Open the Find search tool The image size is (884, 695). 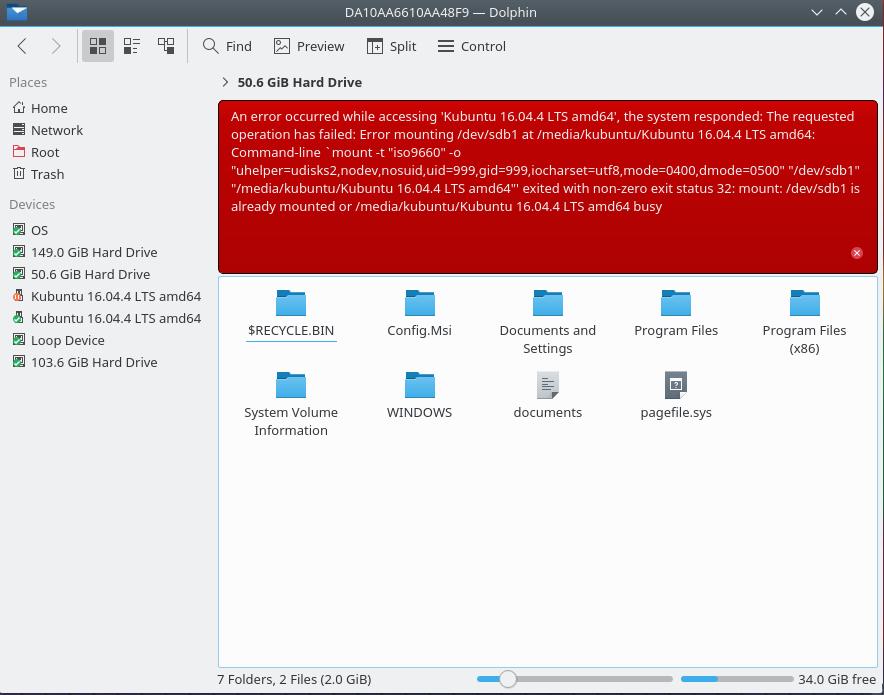227,46
